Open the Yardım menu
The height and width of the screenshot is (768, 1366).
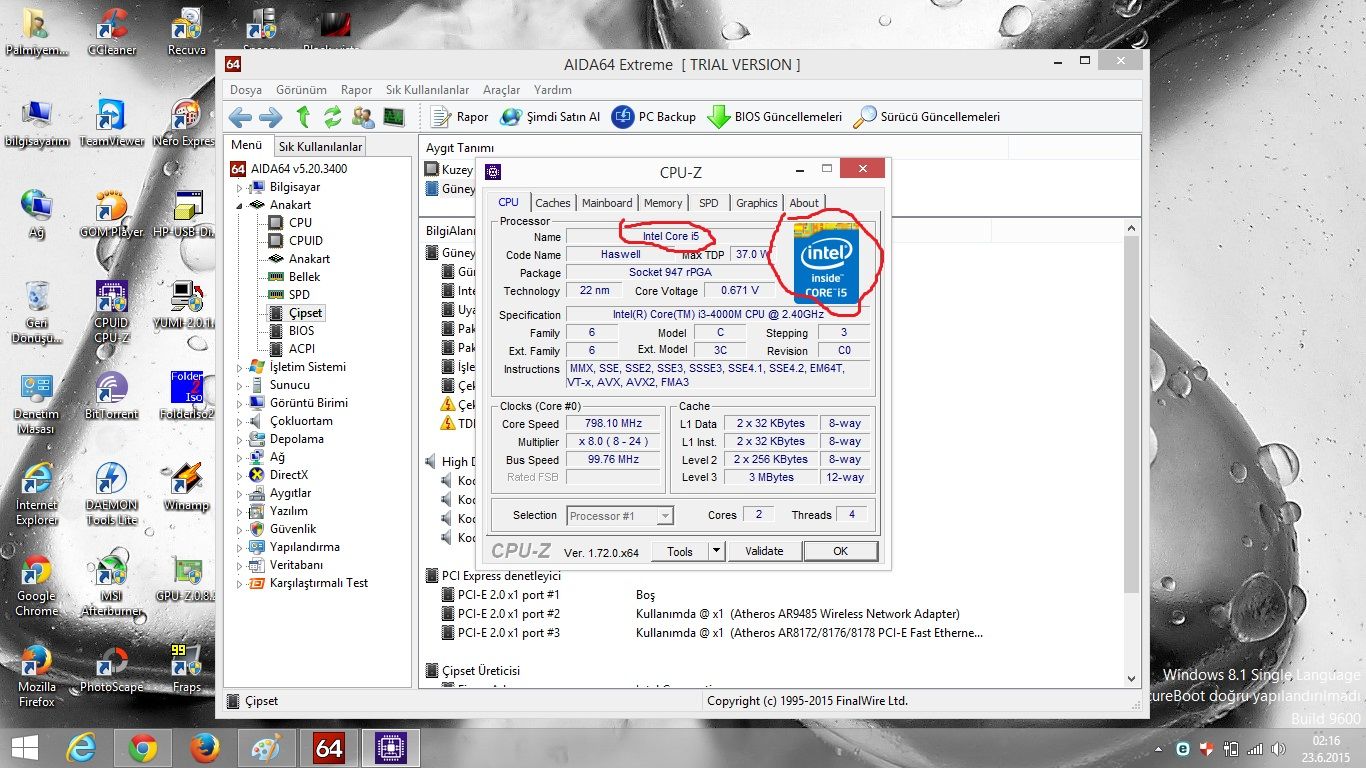[553, 90]
